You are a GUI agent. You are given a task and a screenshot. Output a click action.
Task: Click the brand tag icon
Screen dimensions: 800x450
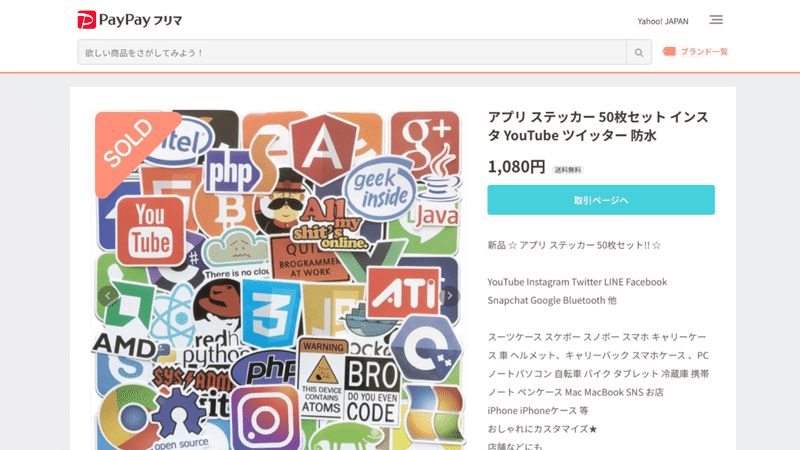pyautogui.click(x=669, y=52)
